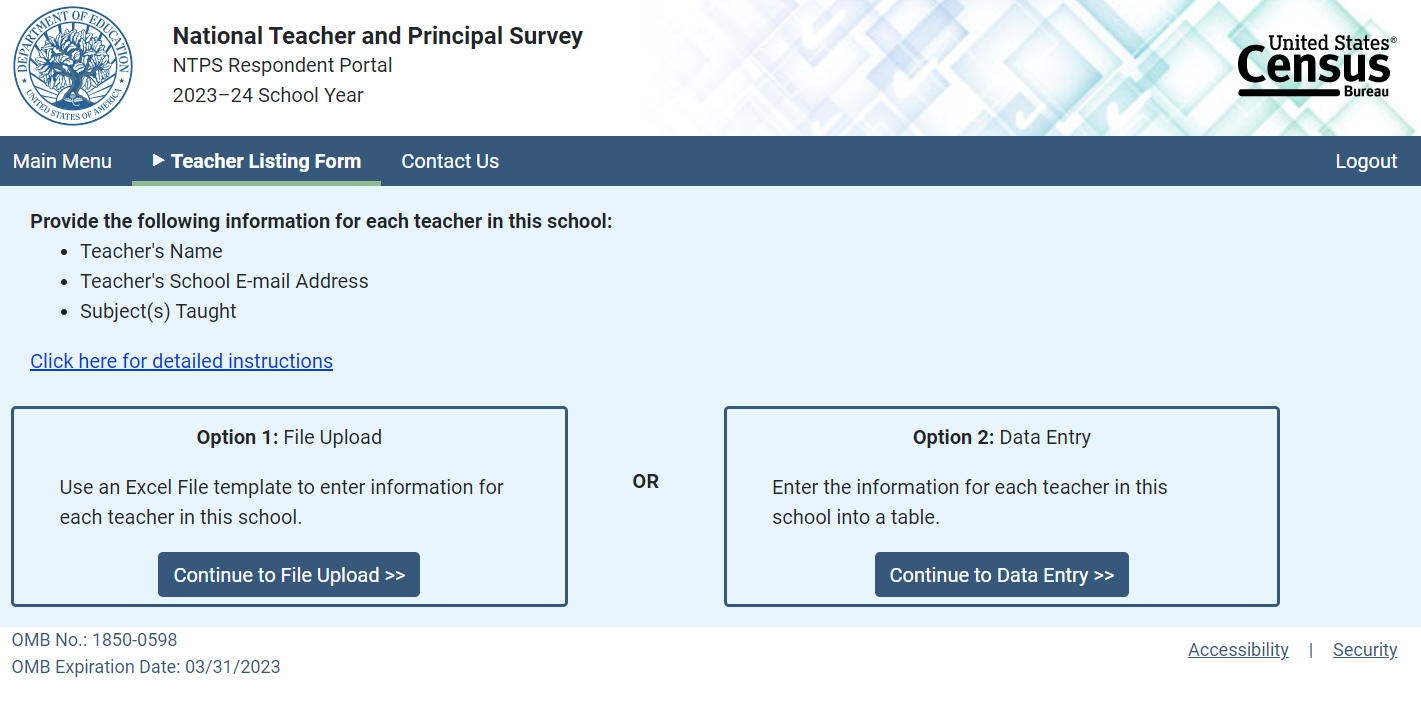1421x701 pixels.
Task: Open the detailed instructions link
Action: tap(181, 361)
